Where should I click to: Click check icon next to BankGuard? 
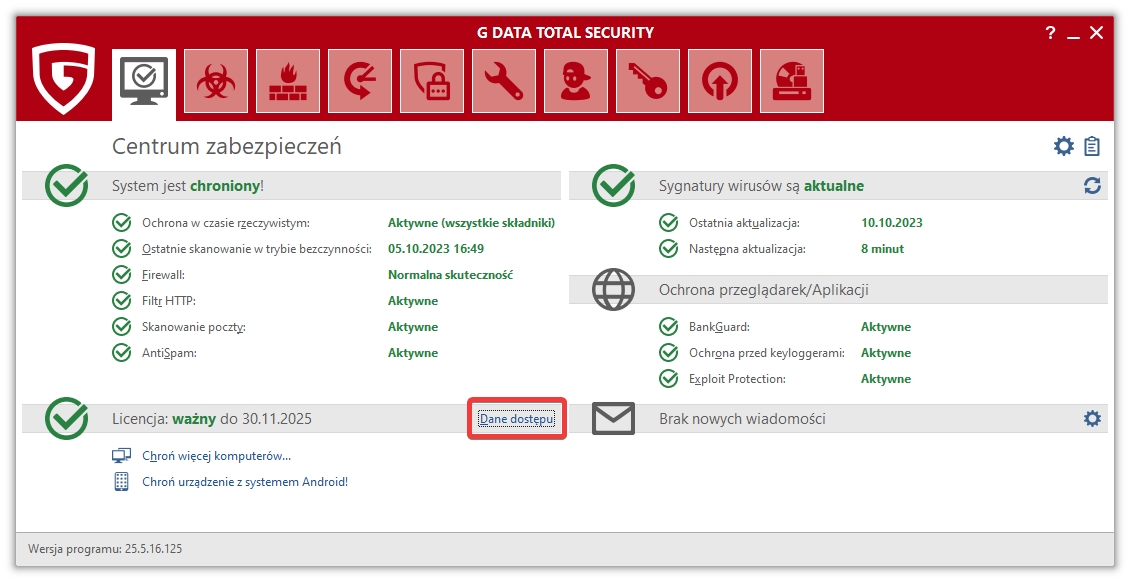click(x=669, y=326)
